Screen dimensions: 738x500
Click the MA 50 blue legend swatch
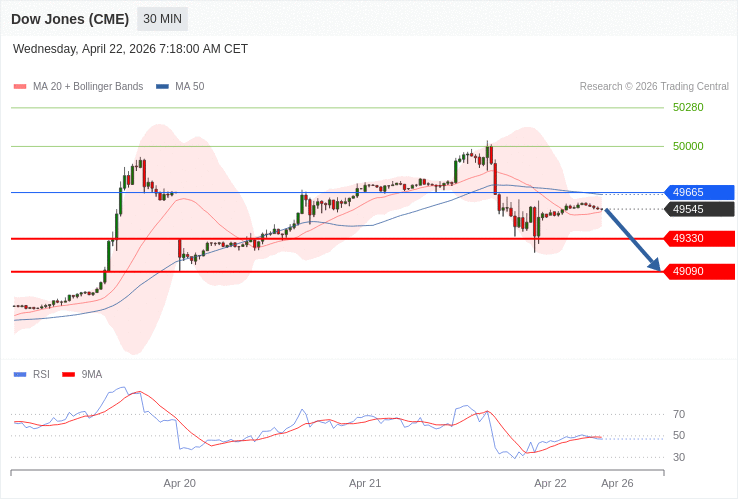162,87
